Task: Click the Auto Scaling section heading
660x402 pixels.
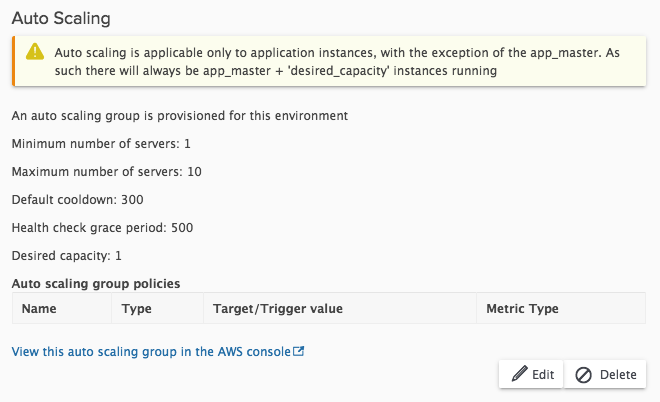Action: [x=61, y=18]
